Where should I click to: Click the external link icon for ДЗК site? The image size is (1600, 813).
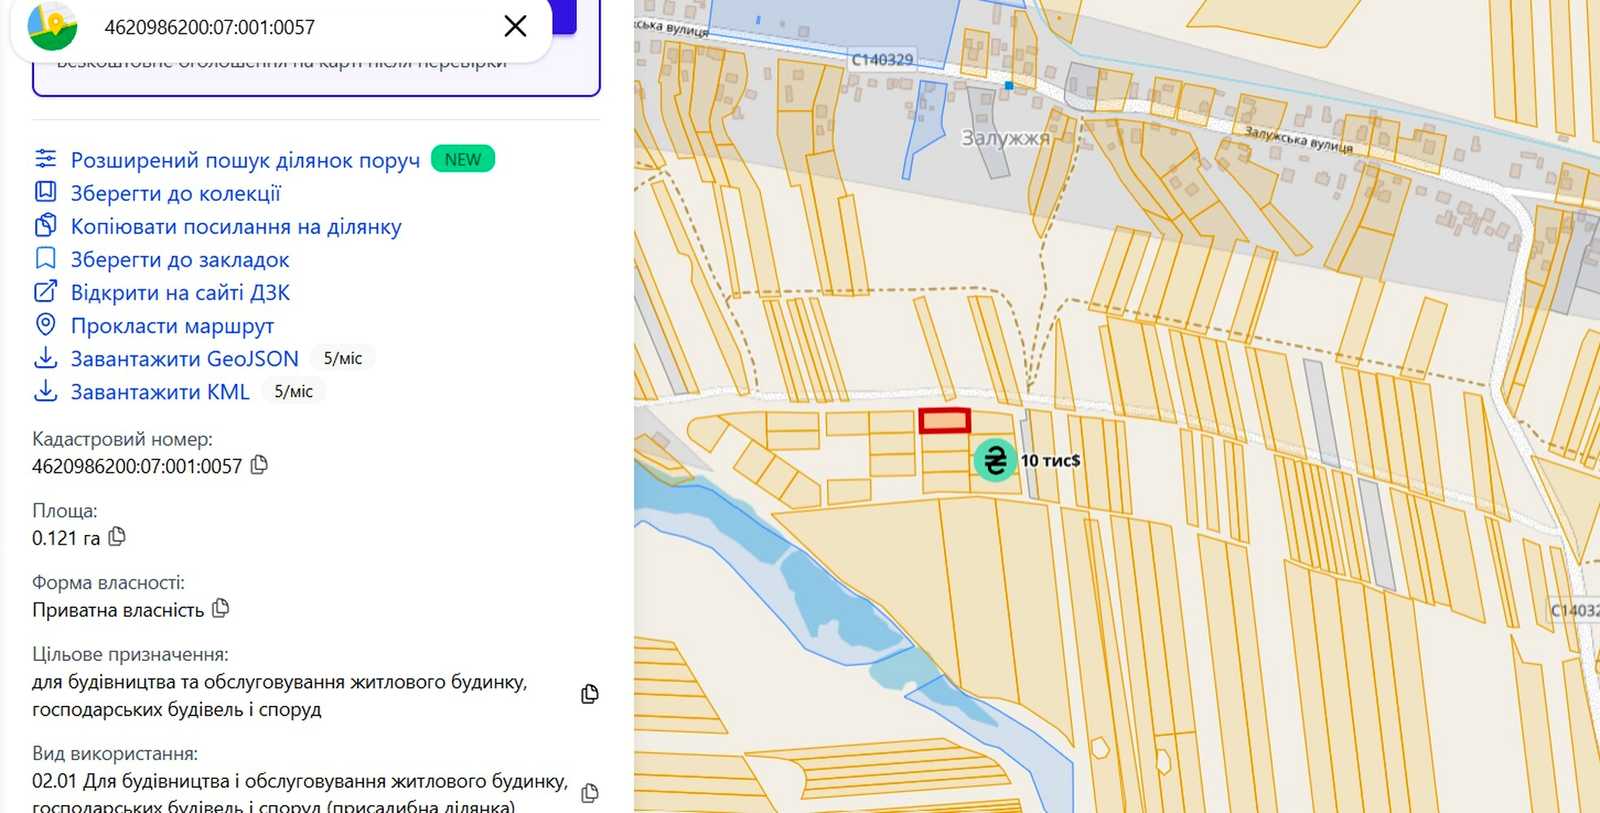click(45, 291)
